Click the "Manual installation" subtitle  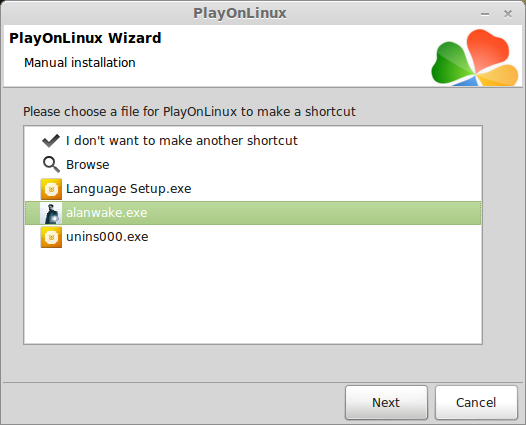tap(80, 63)
